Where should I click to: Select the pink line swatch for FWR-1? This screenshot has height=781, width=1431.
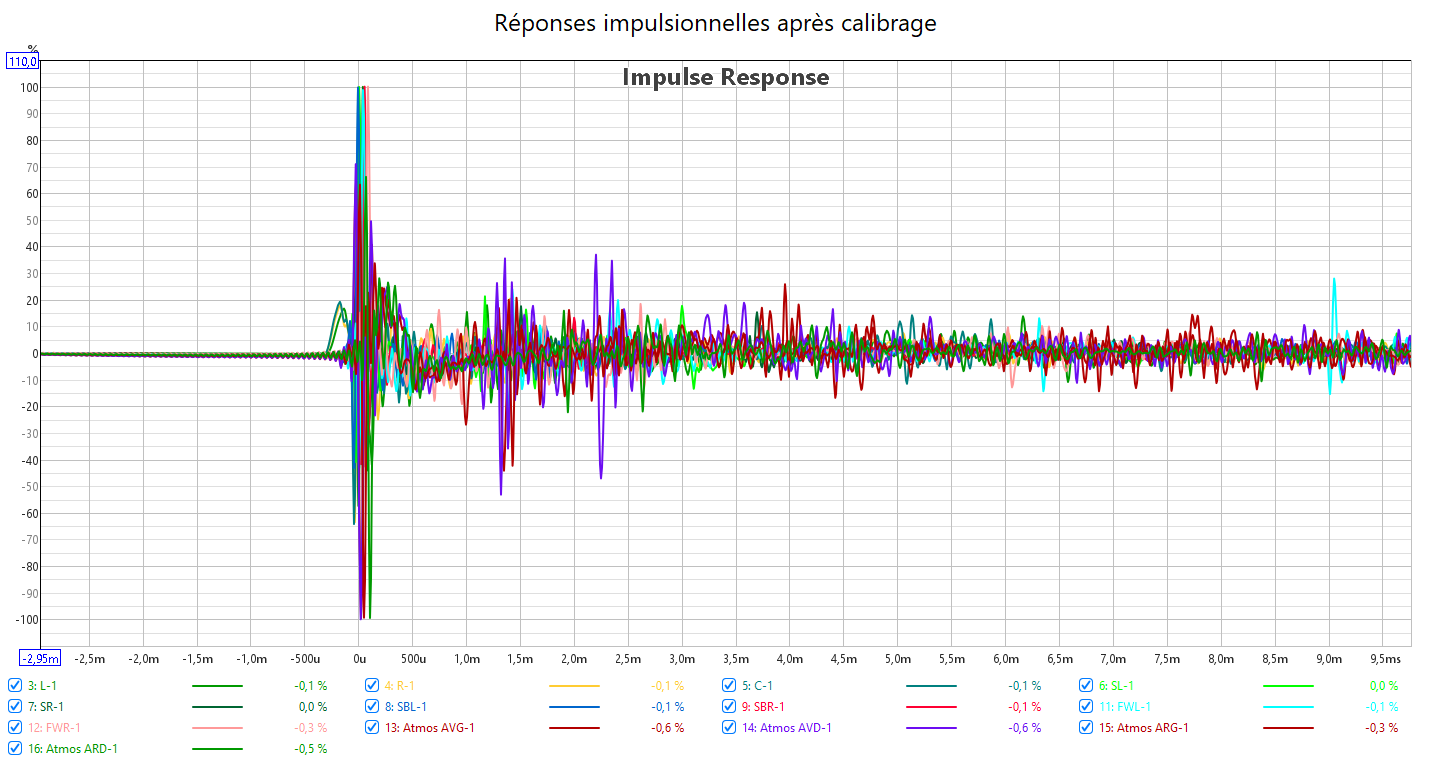(x=216, y=728)
